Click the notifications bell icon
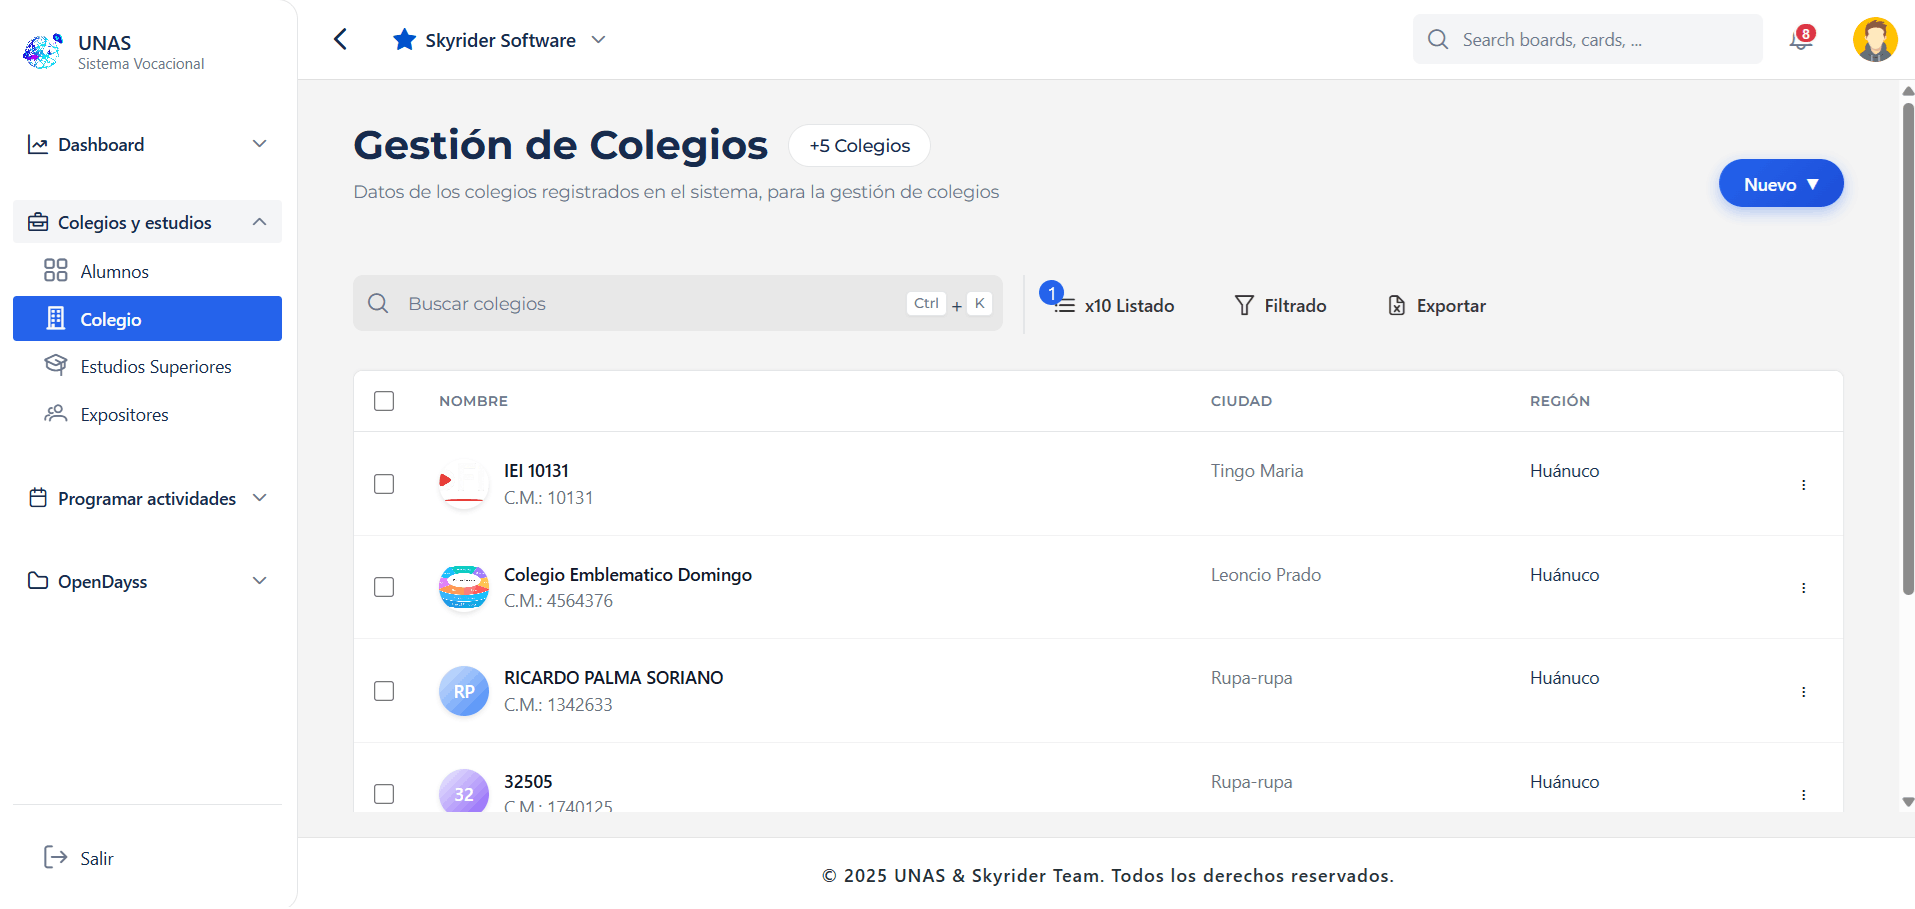The width and height of the screenshot is (1915, 909). click(1800, 40)
